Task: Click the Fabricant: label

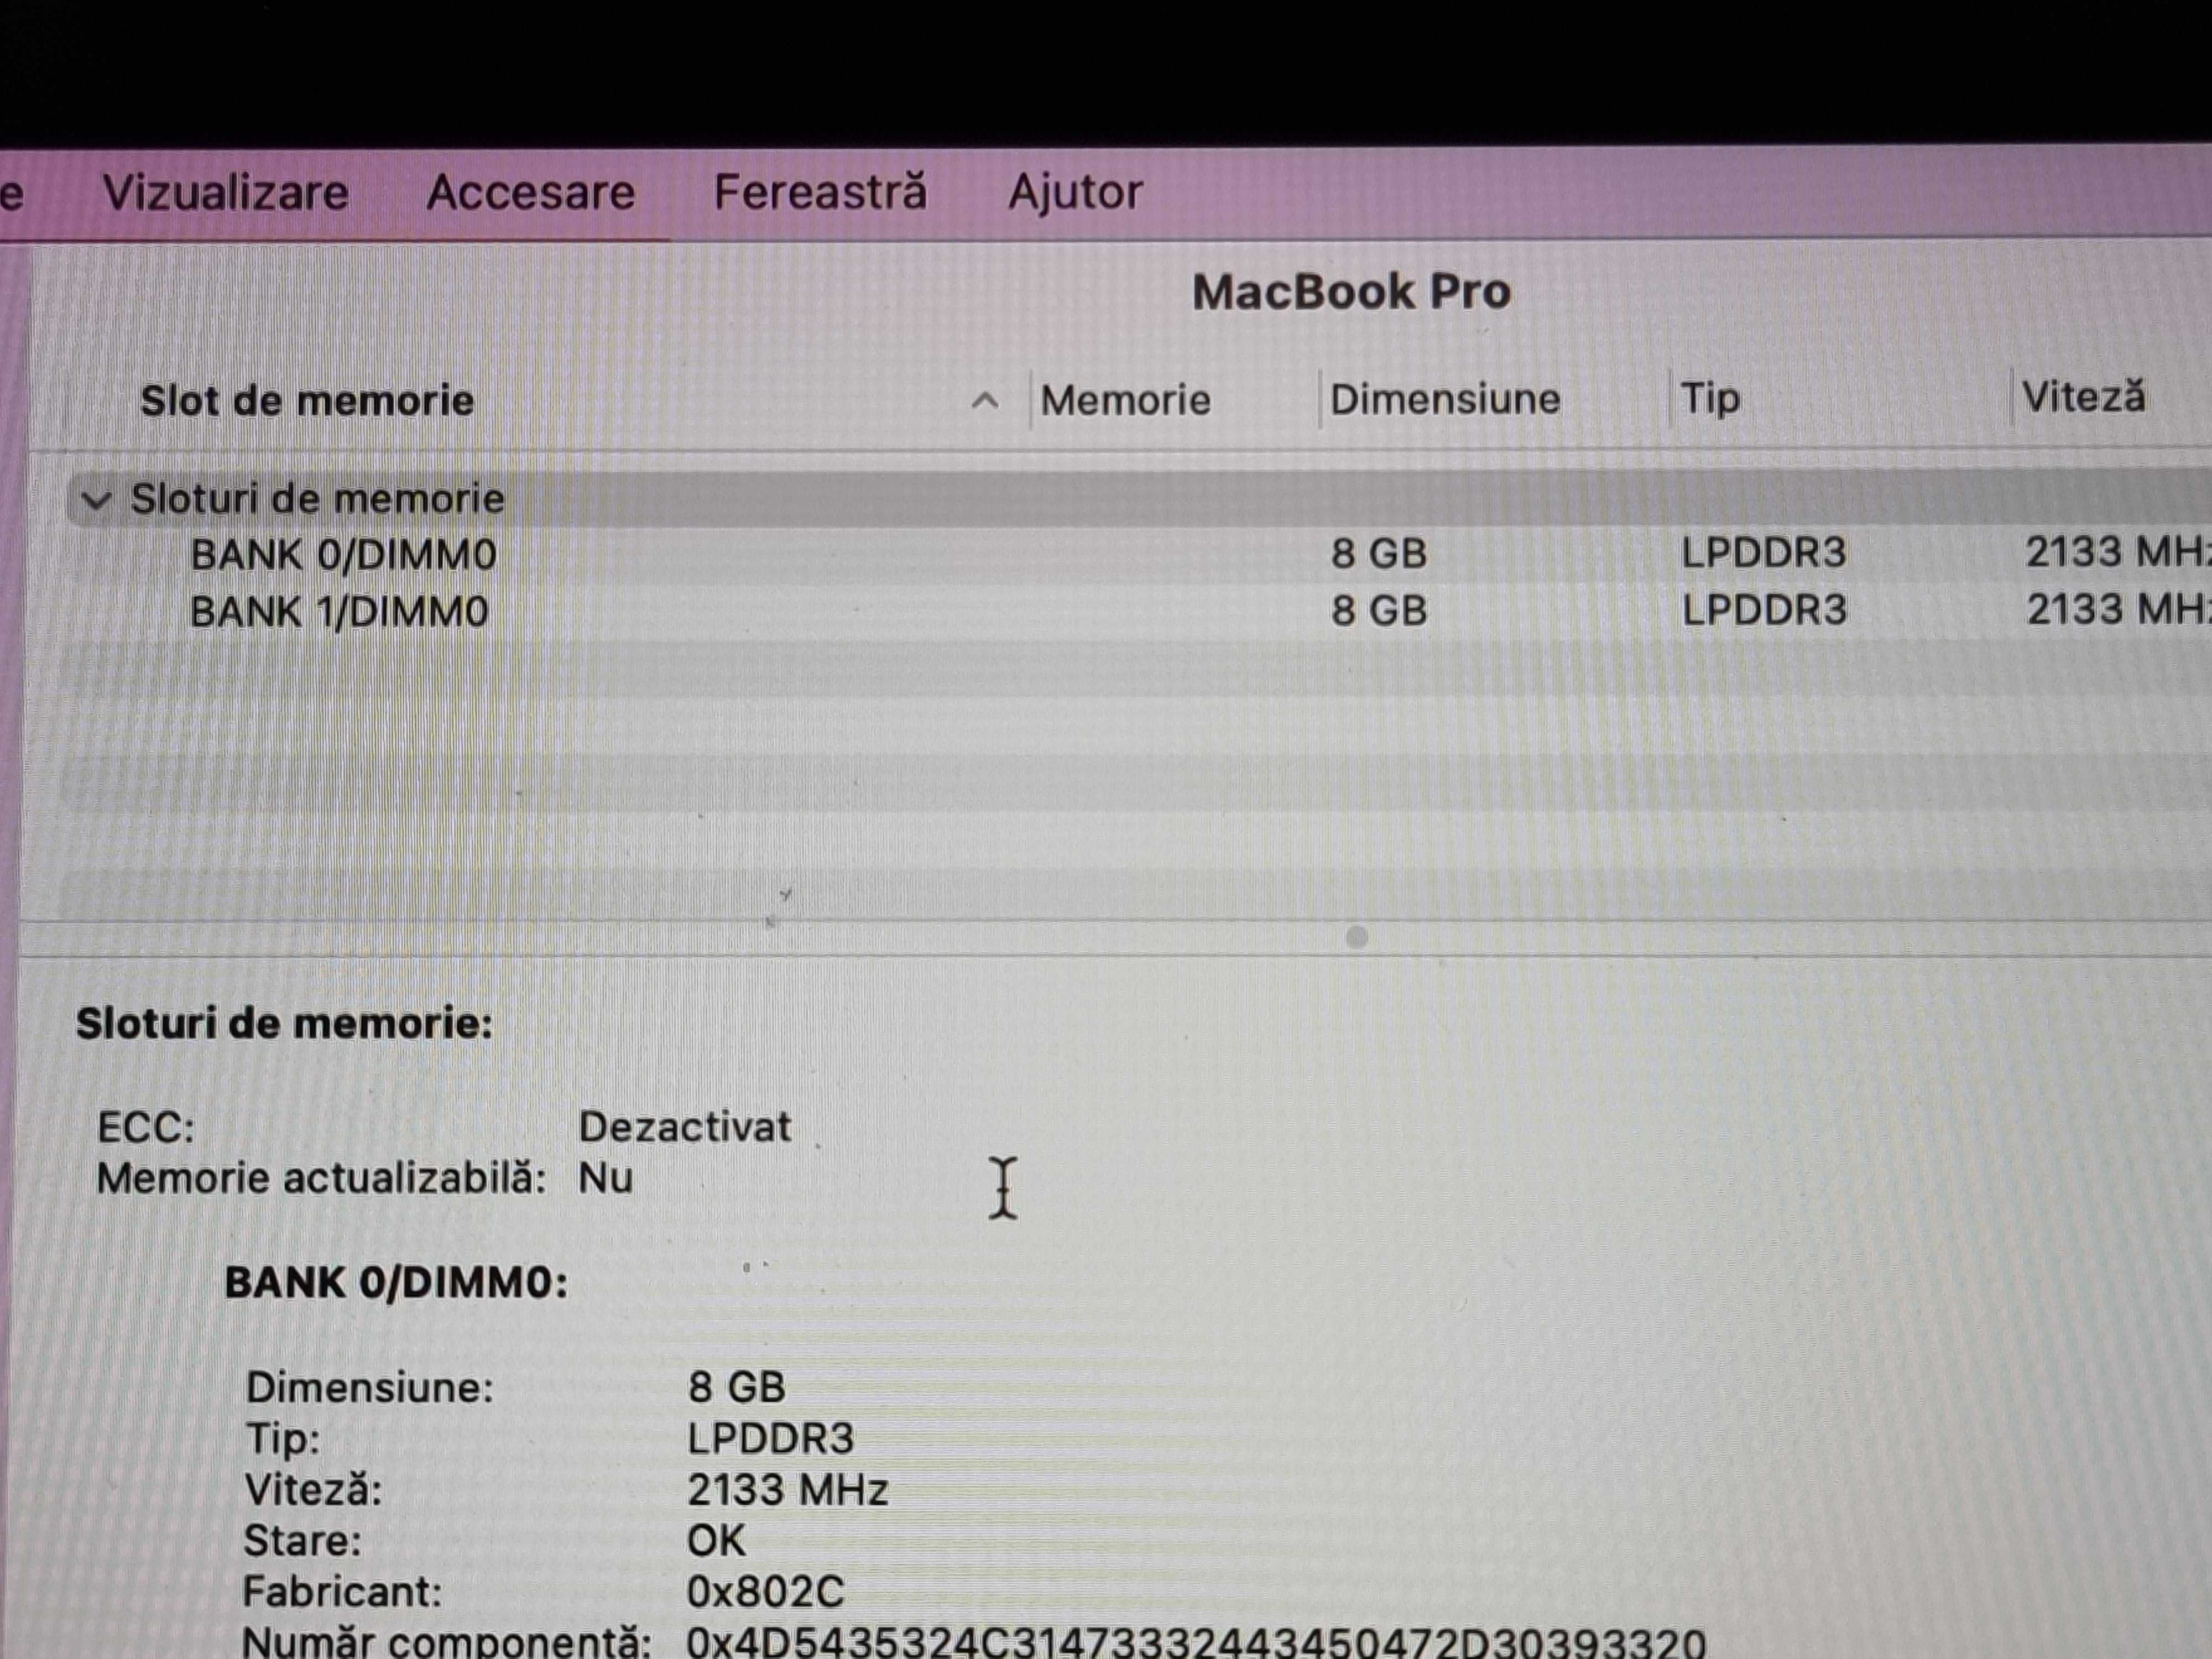Action: point(342,1592)
